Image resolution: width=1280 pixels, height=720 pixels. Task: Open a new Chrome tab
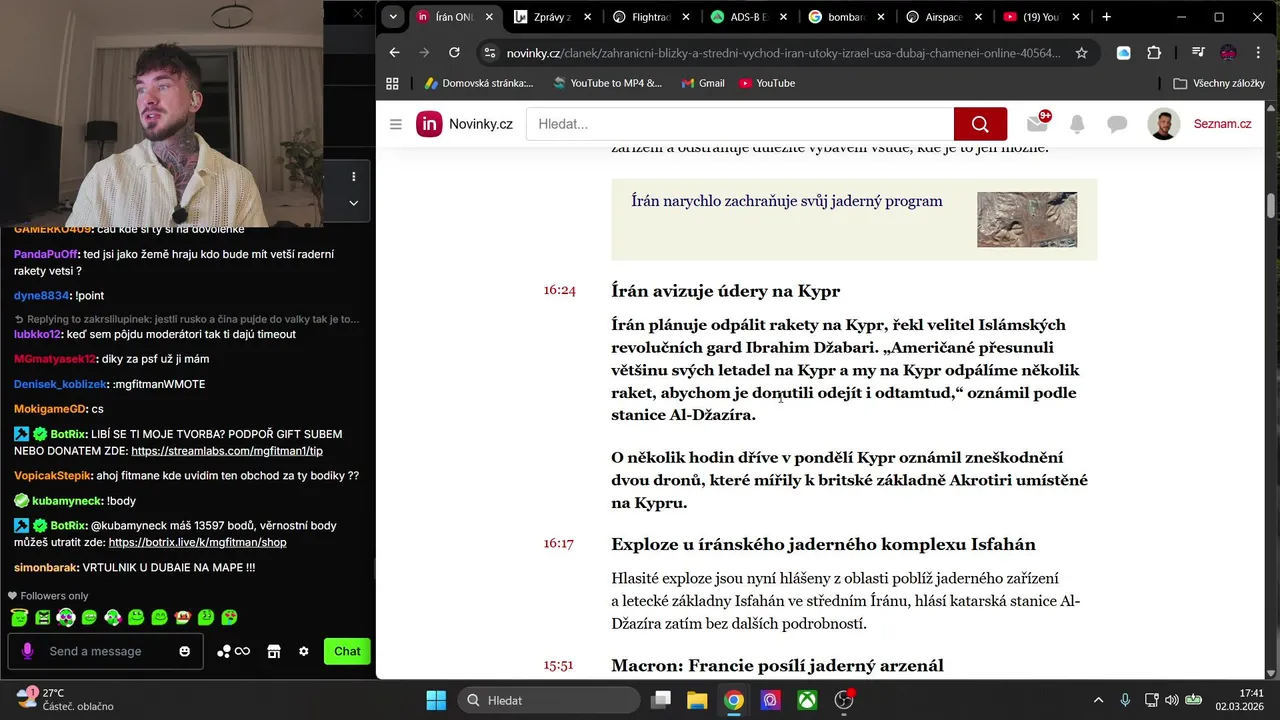(1106, 17)
